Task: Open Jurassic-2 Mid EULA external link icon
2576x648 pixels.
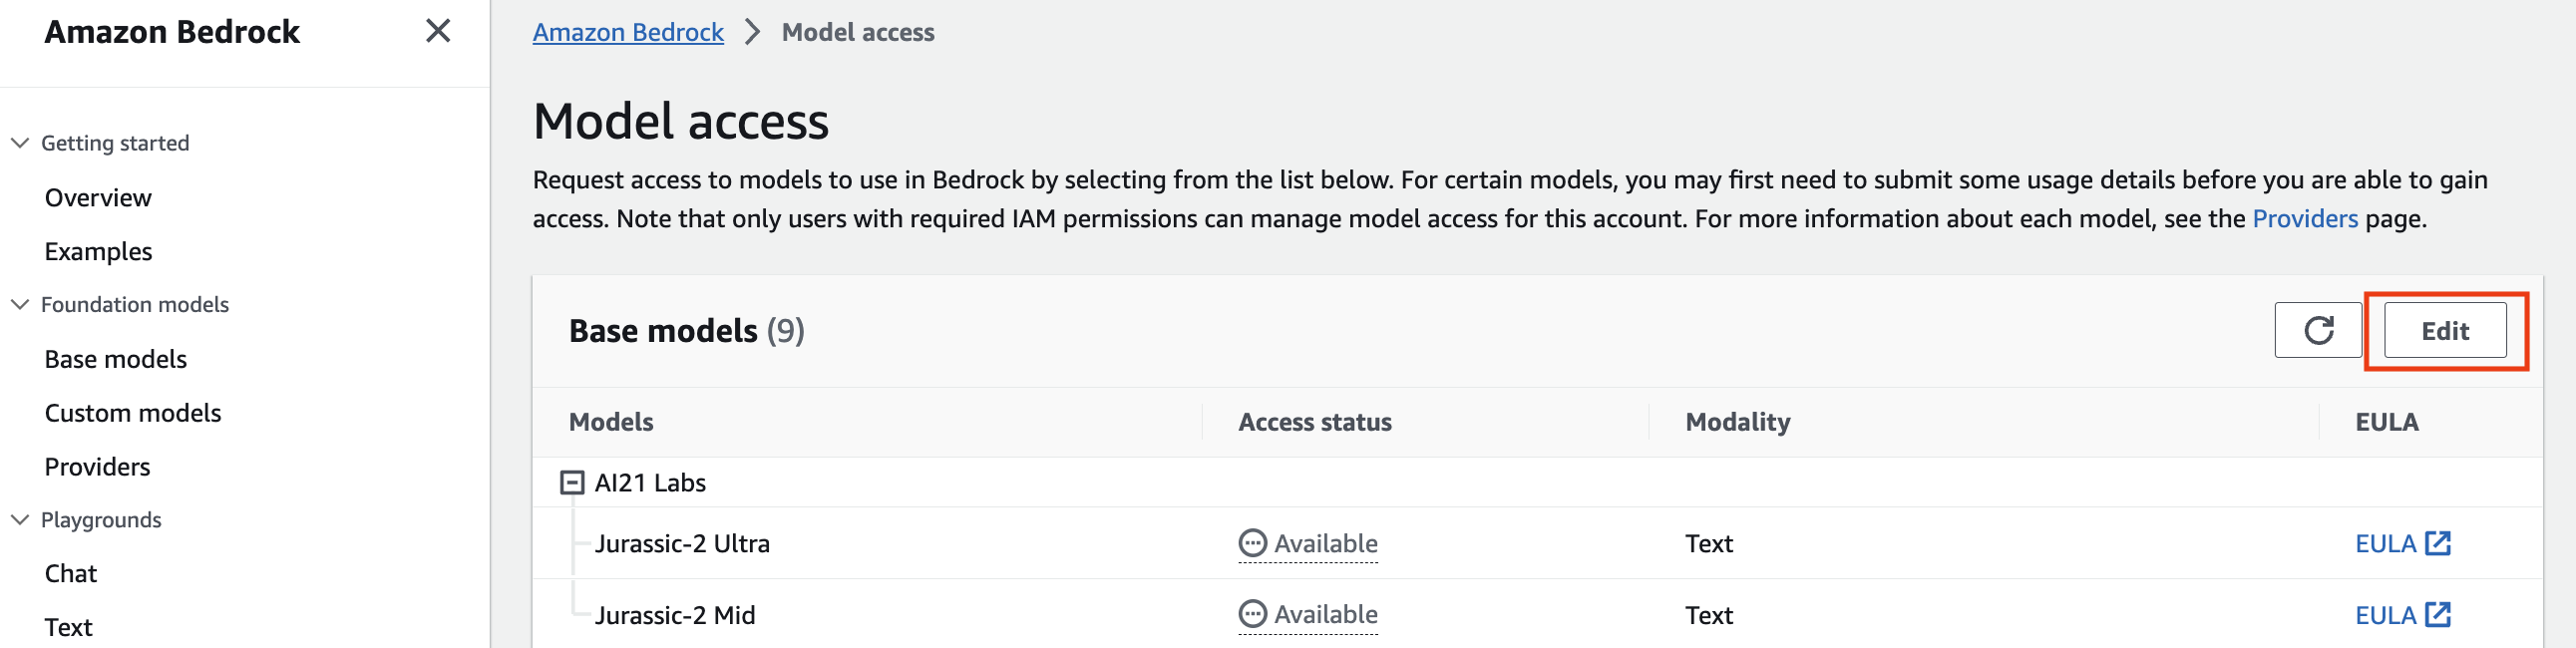Action: tap(2438, 614)
